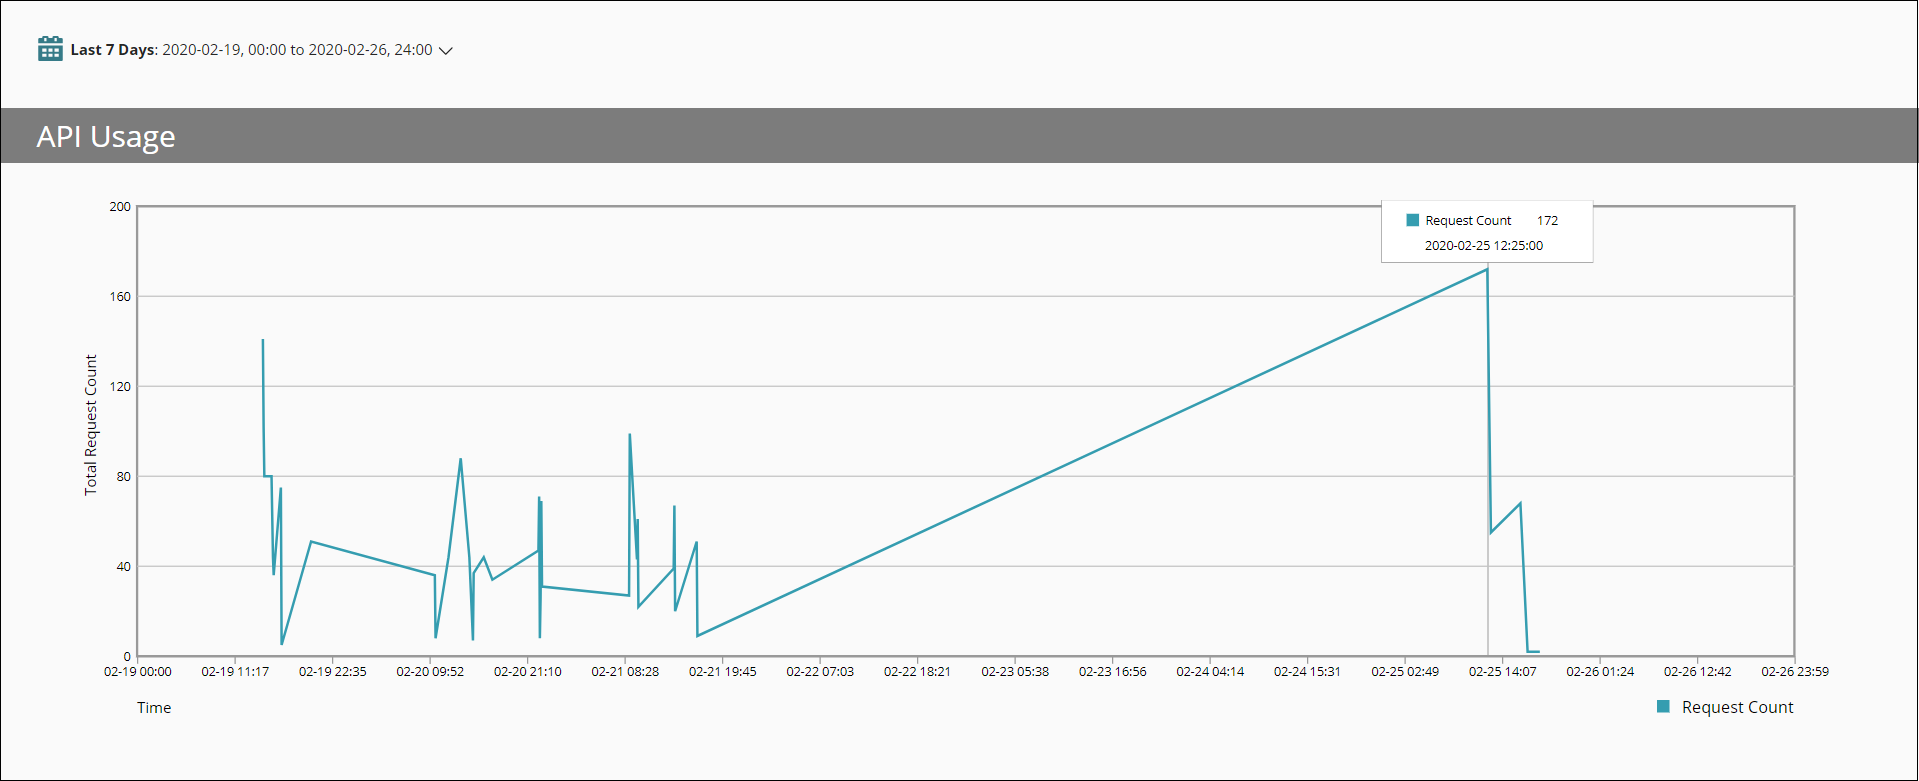Screen dimensions: 1919x781
Task: Click x-axis label 02-26 01:24
Action: click(1600, 672)
